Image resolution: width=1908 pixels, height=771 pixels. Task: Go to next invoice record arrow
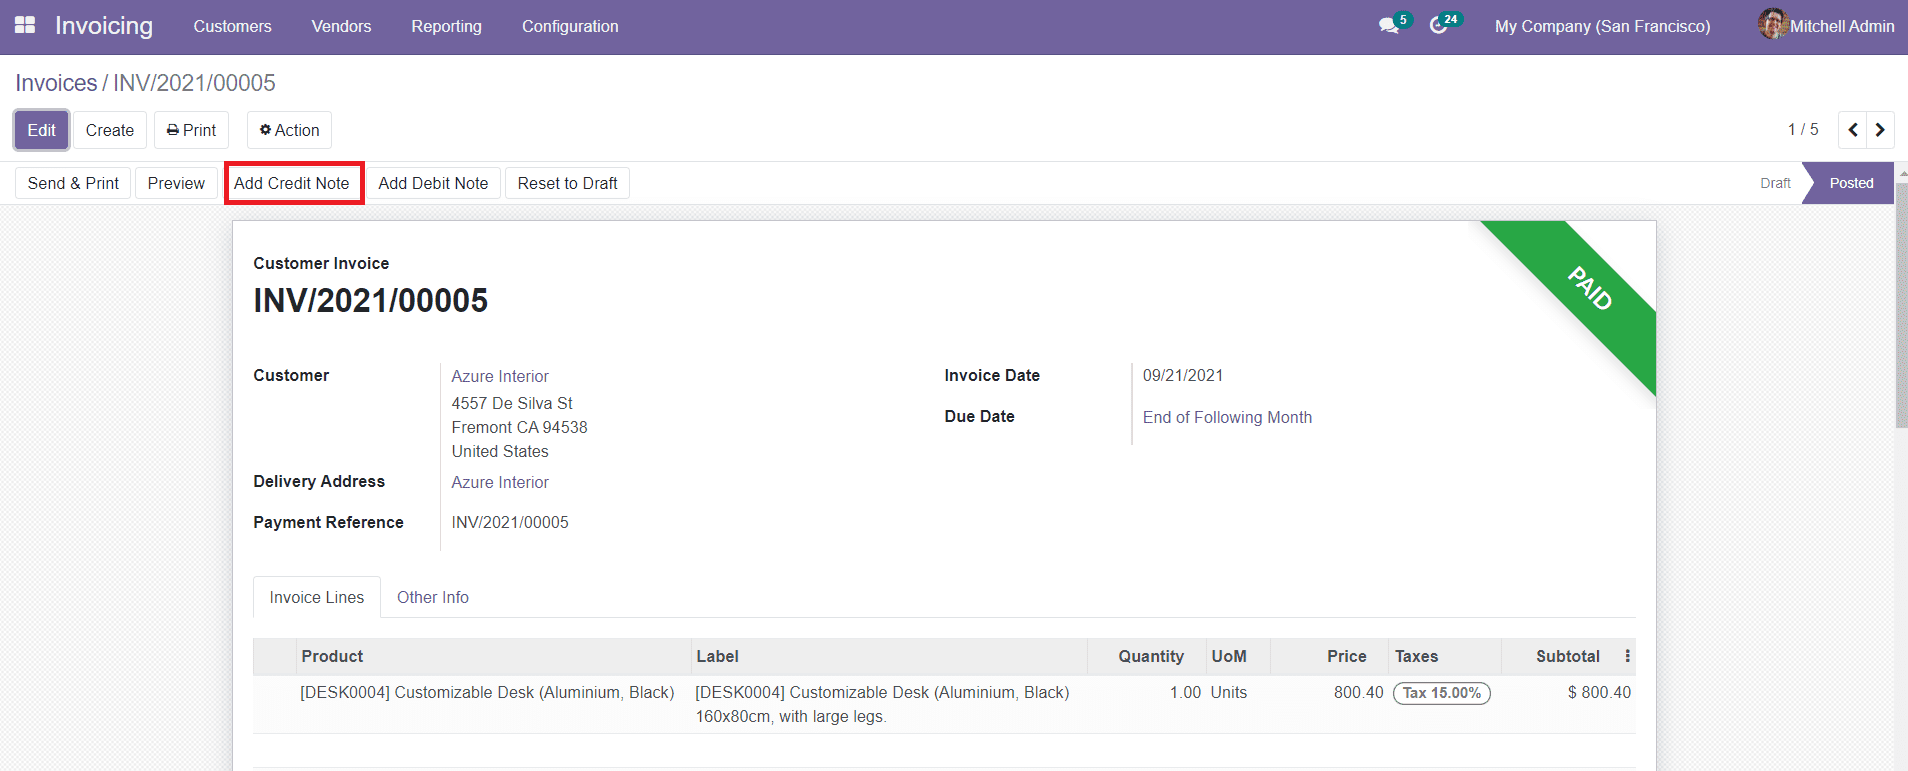(x=1880, y=130)
